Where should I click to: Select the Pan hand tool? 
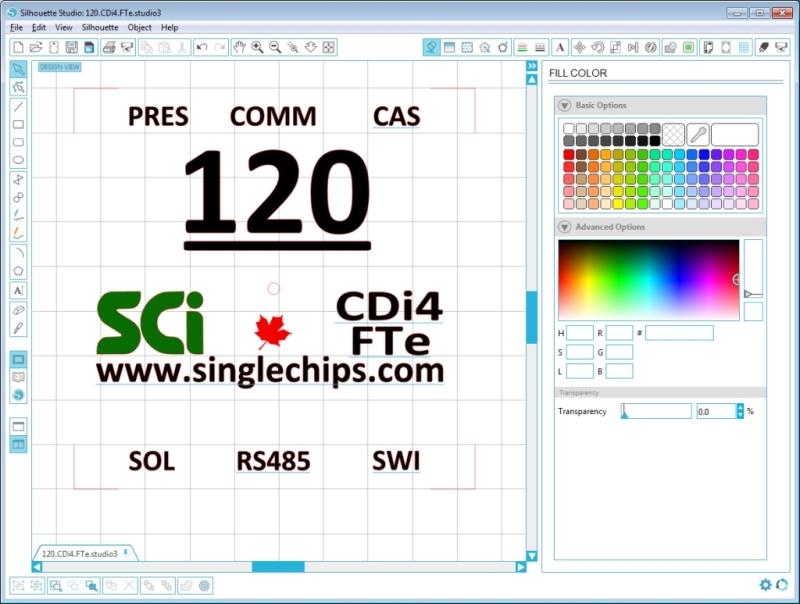click(239, 47)
